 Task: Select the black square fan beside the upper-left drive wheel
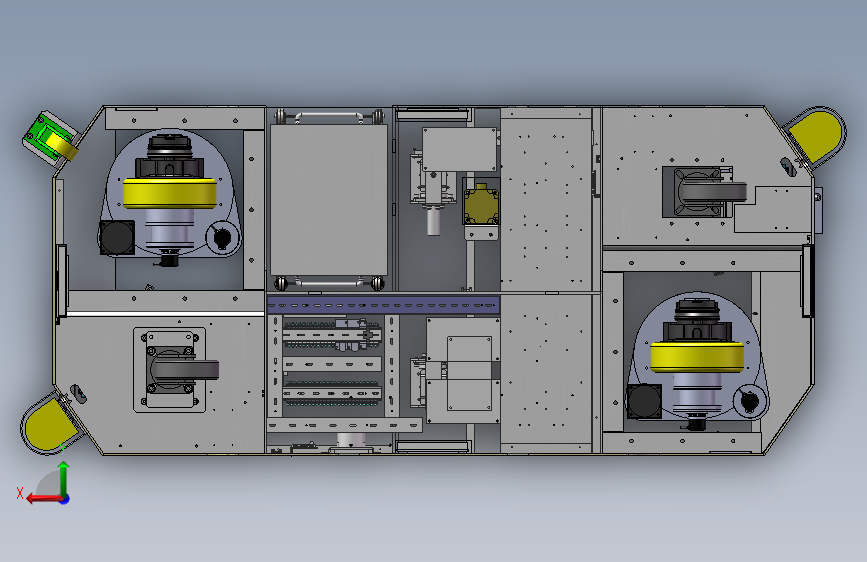pyautogui.click(x=117, y=238)
